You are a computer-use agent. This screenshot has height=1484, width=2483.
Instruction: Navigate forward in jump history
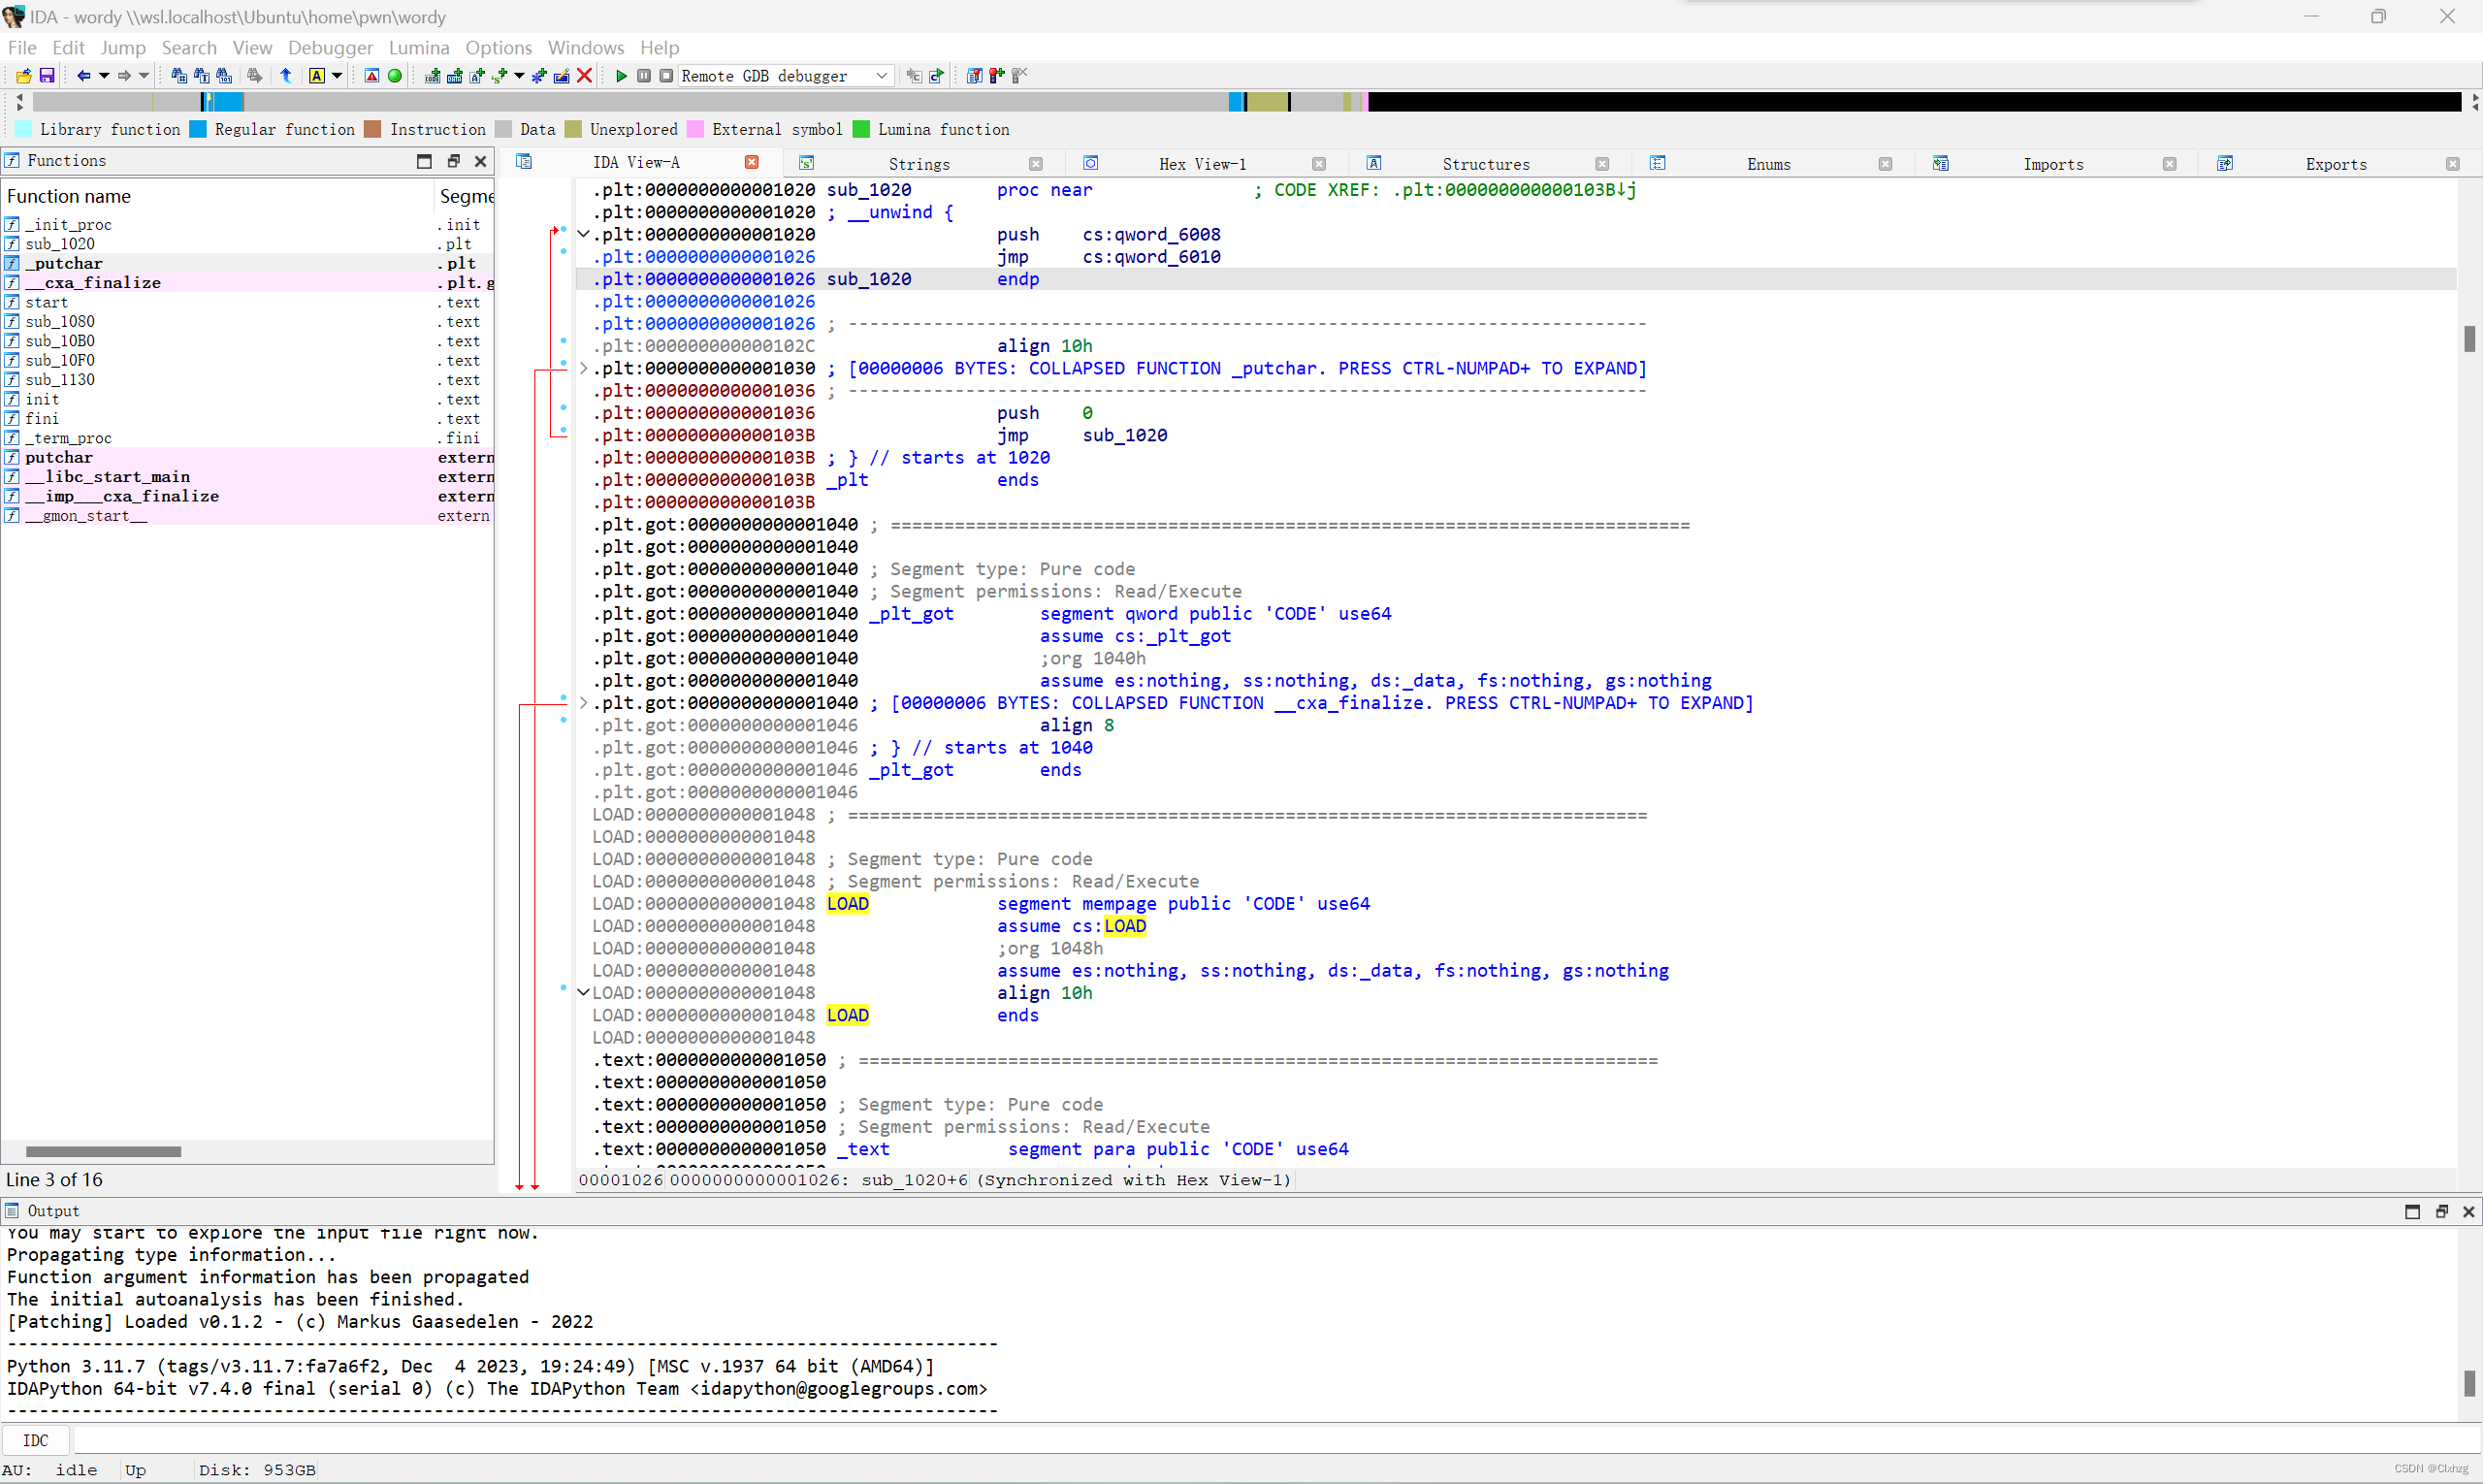(x=126, y=75)
